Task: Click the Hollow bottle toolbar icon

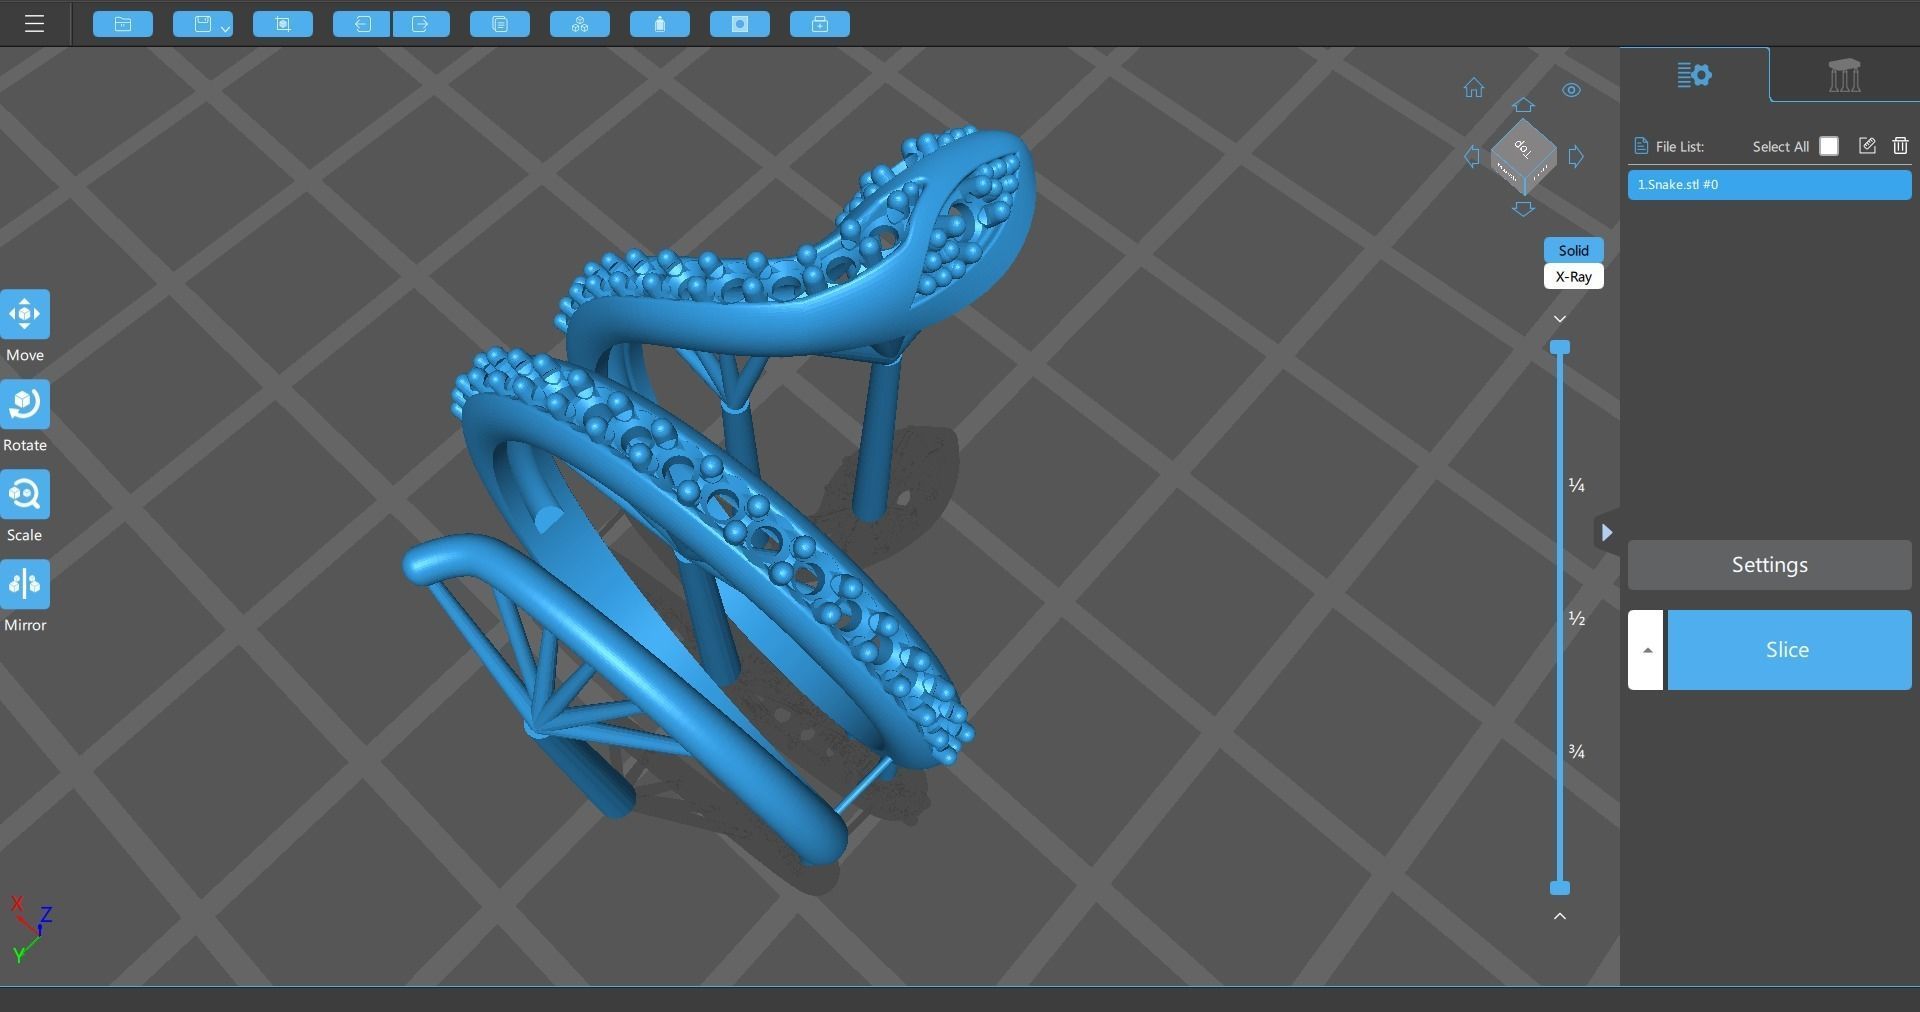Action: [660, 24]
